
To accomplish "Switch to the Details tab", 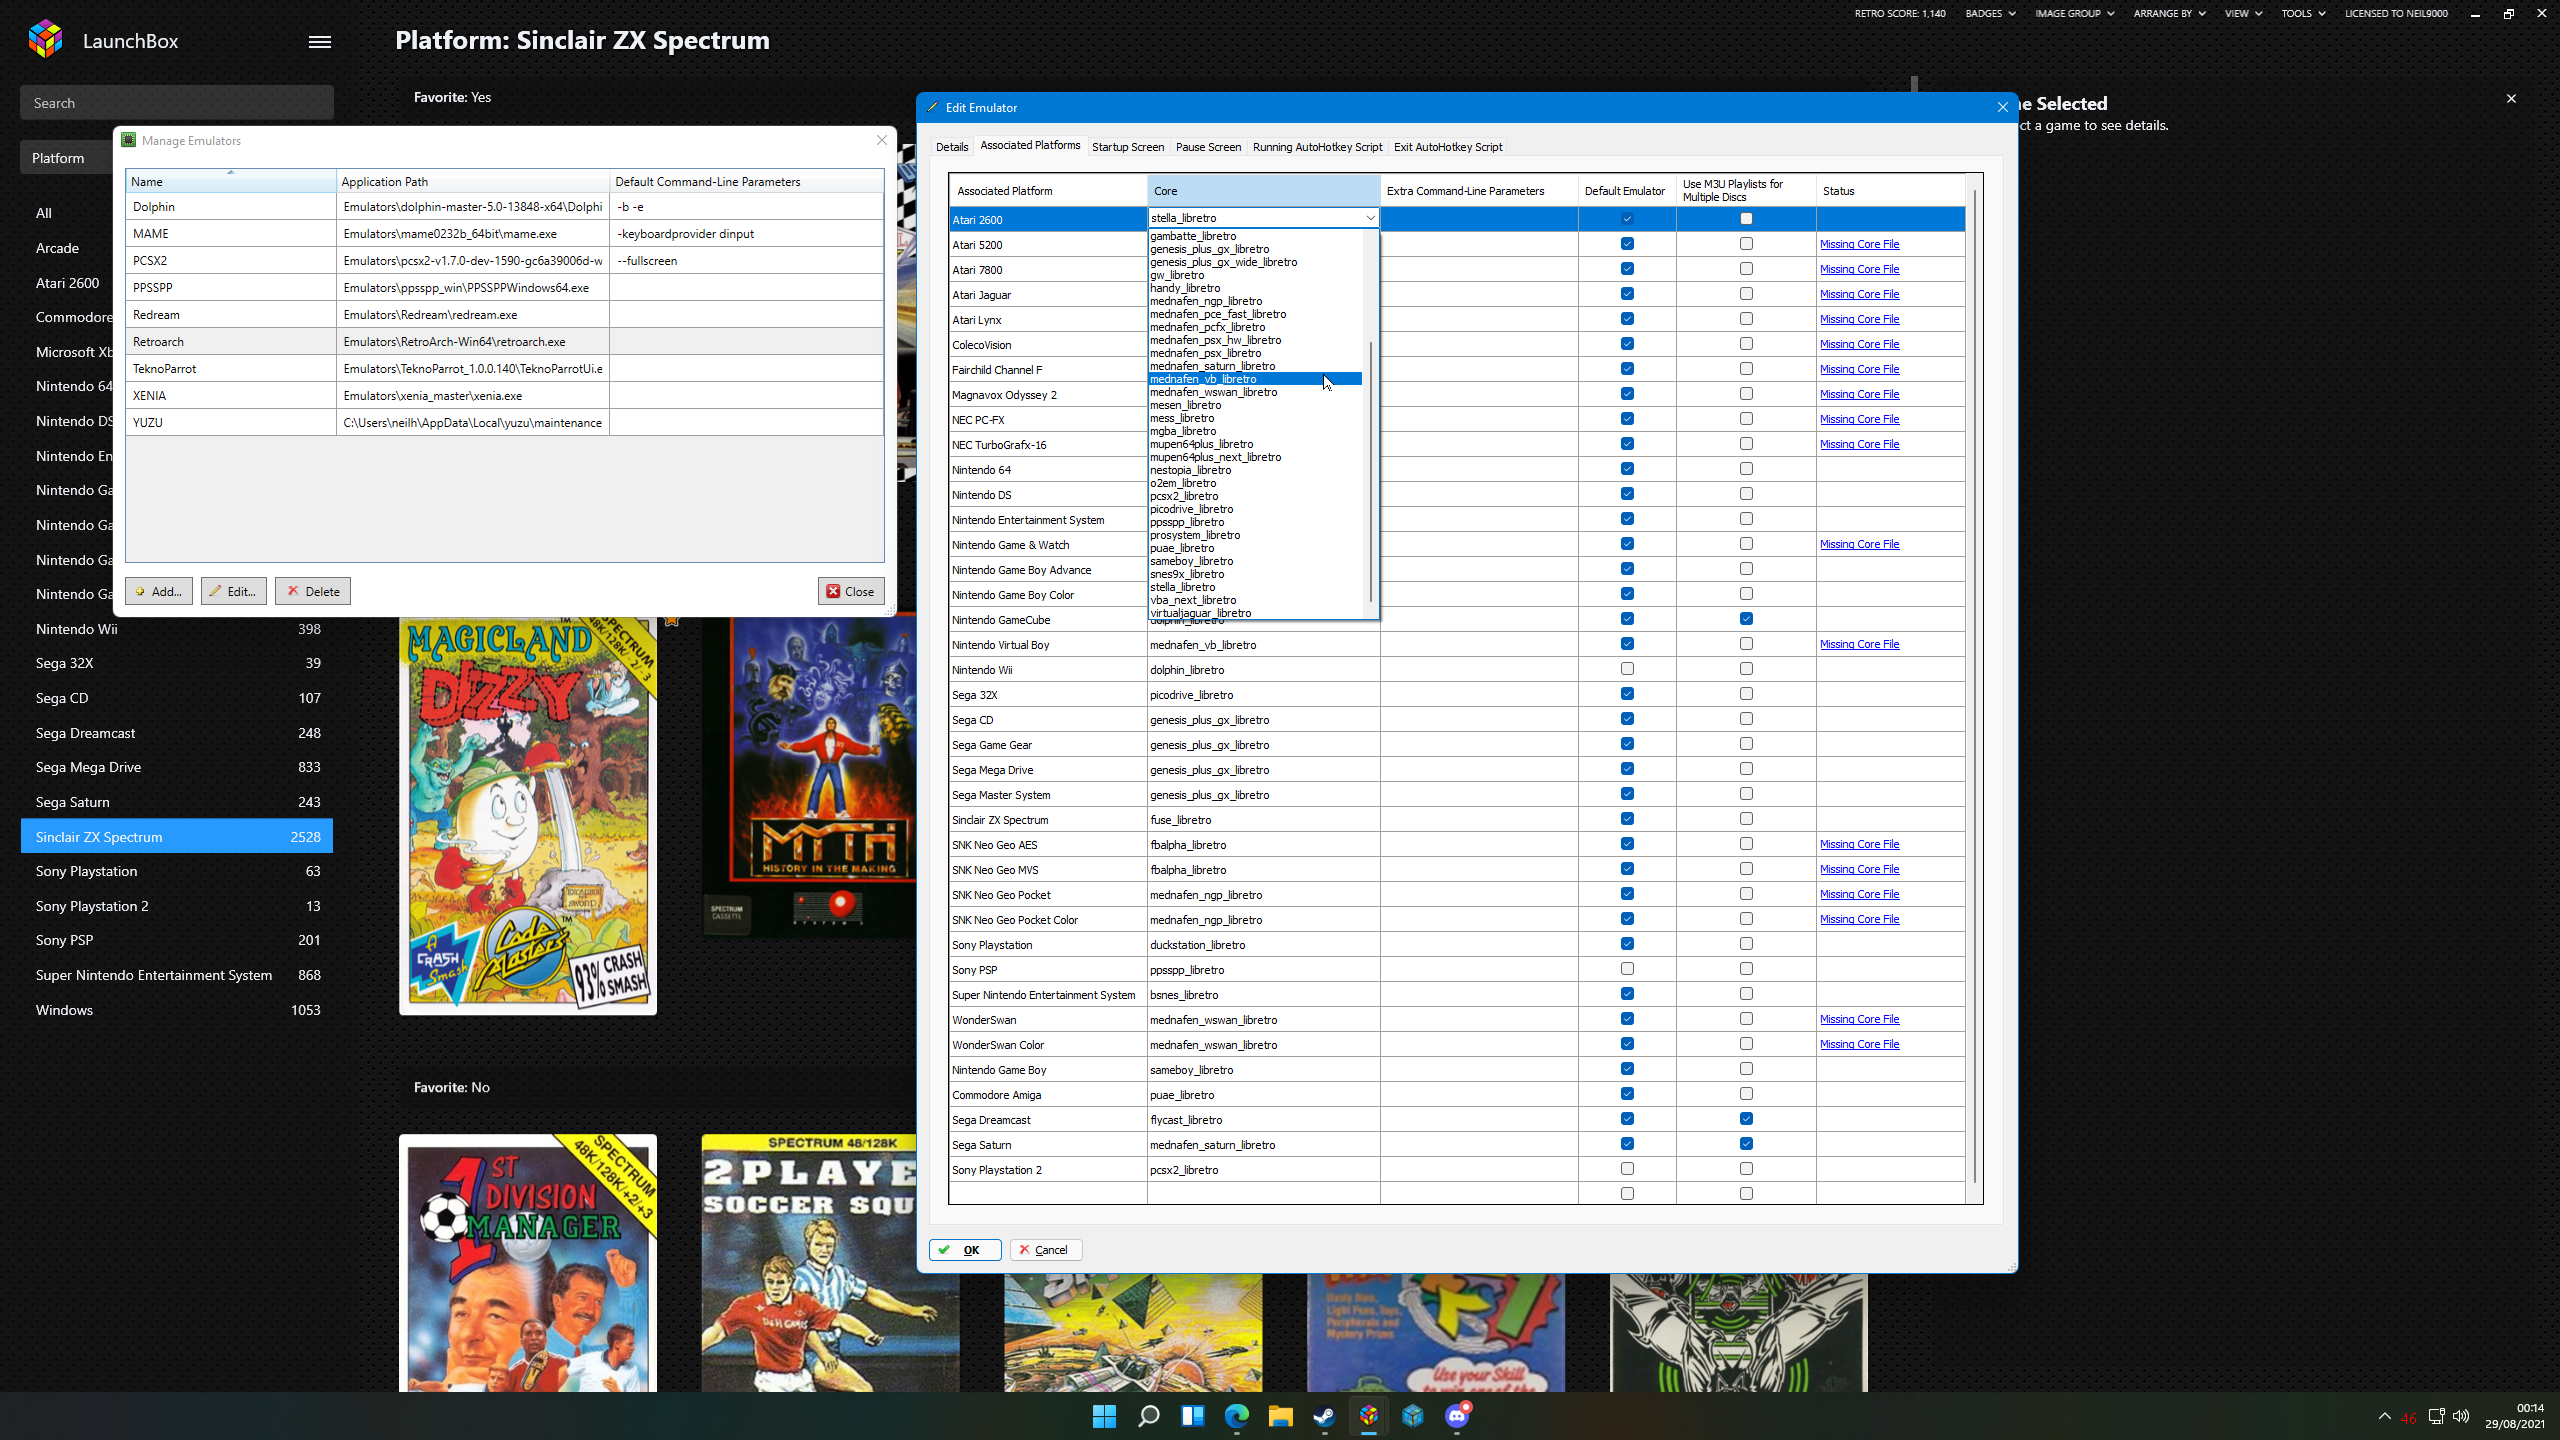I will tap(951, 147).
